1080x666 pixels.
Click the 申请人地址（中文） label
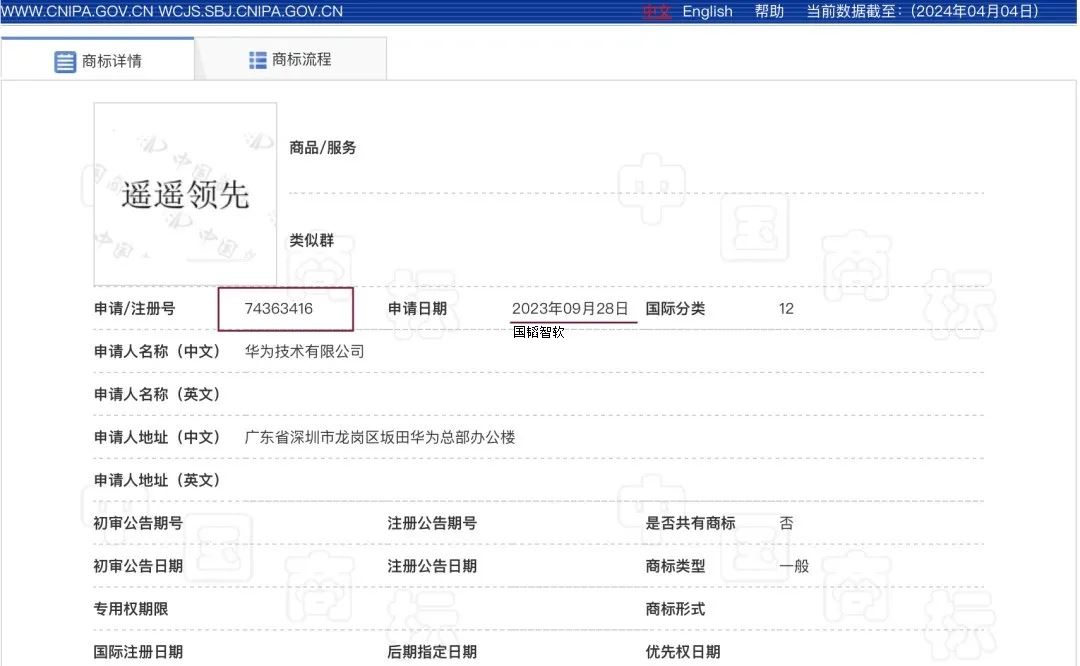click(157, 437)
